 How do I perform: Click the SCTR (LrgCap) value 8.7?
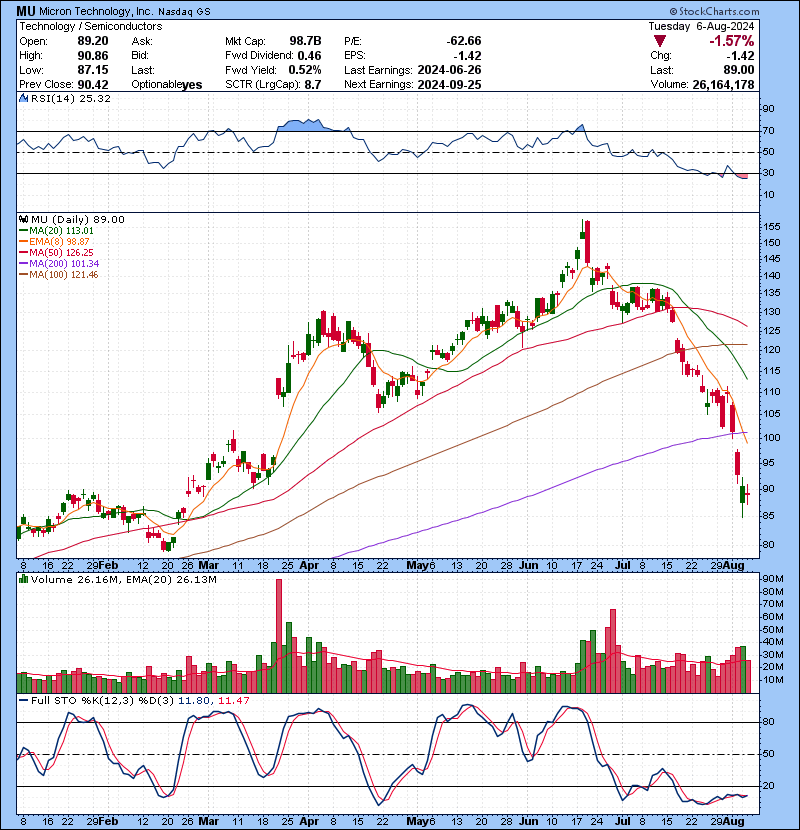pyautogui.click(x=313, y=85)
